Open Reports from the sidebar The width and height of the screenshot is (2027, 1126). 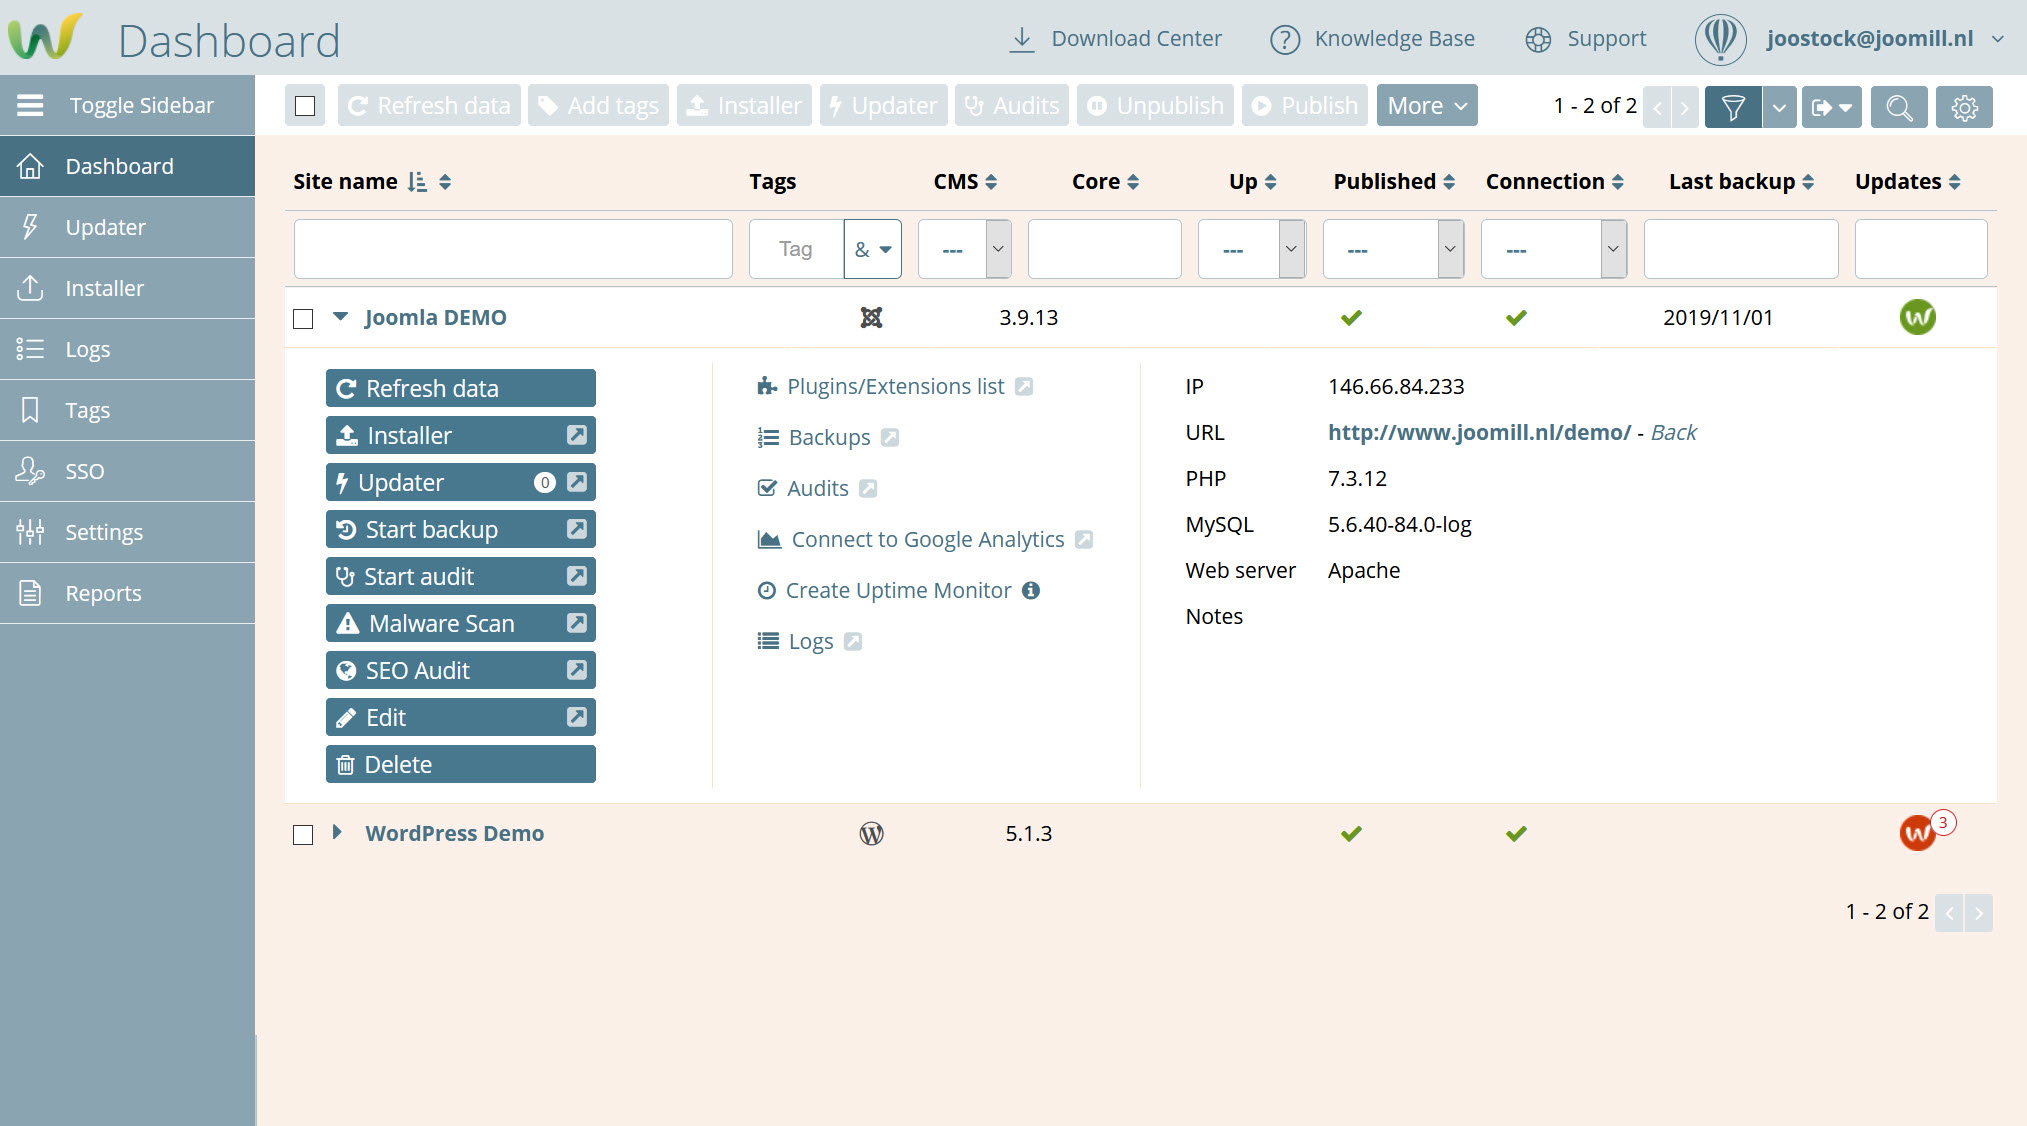[103, 593]
